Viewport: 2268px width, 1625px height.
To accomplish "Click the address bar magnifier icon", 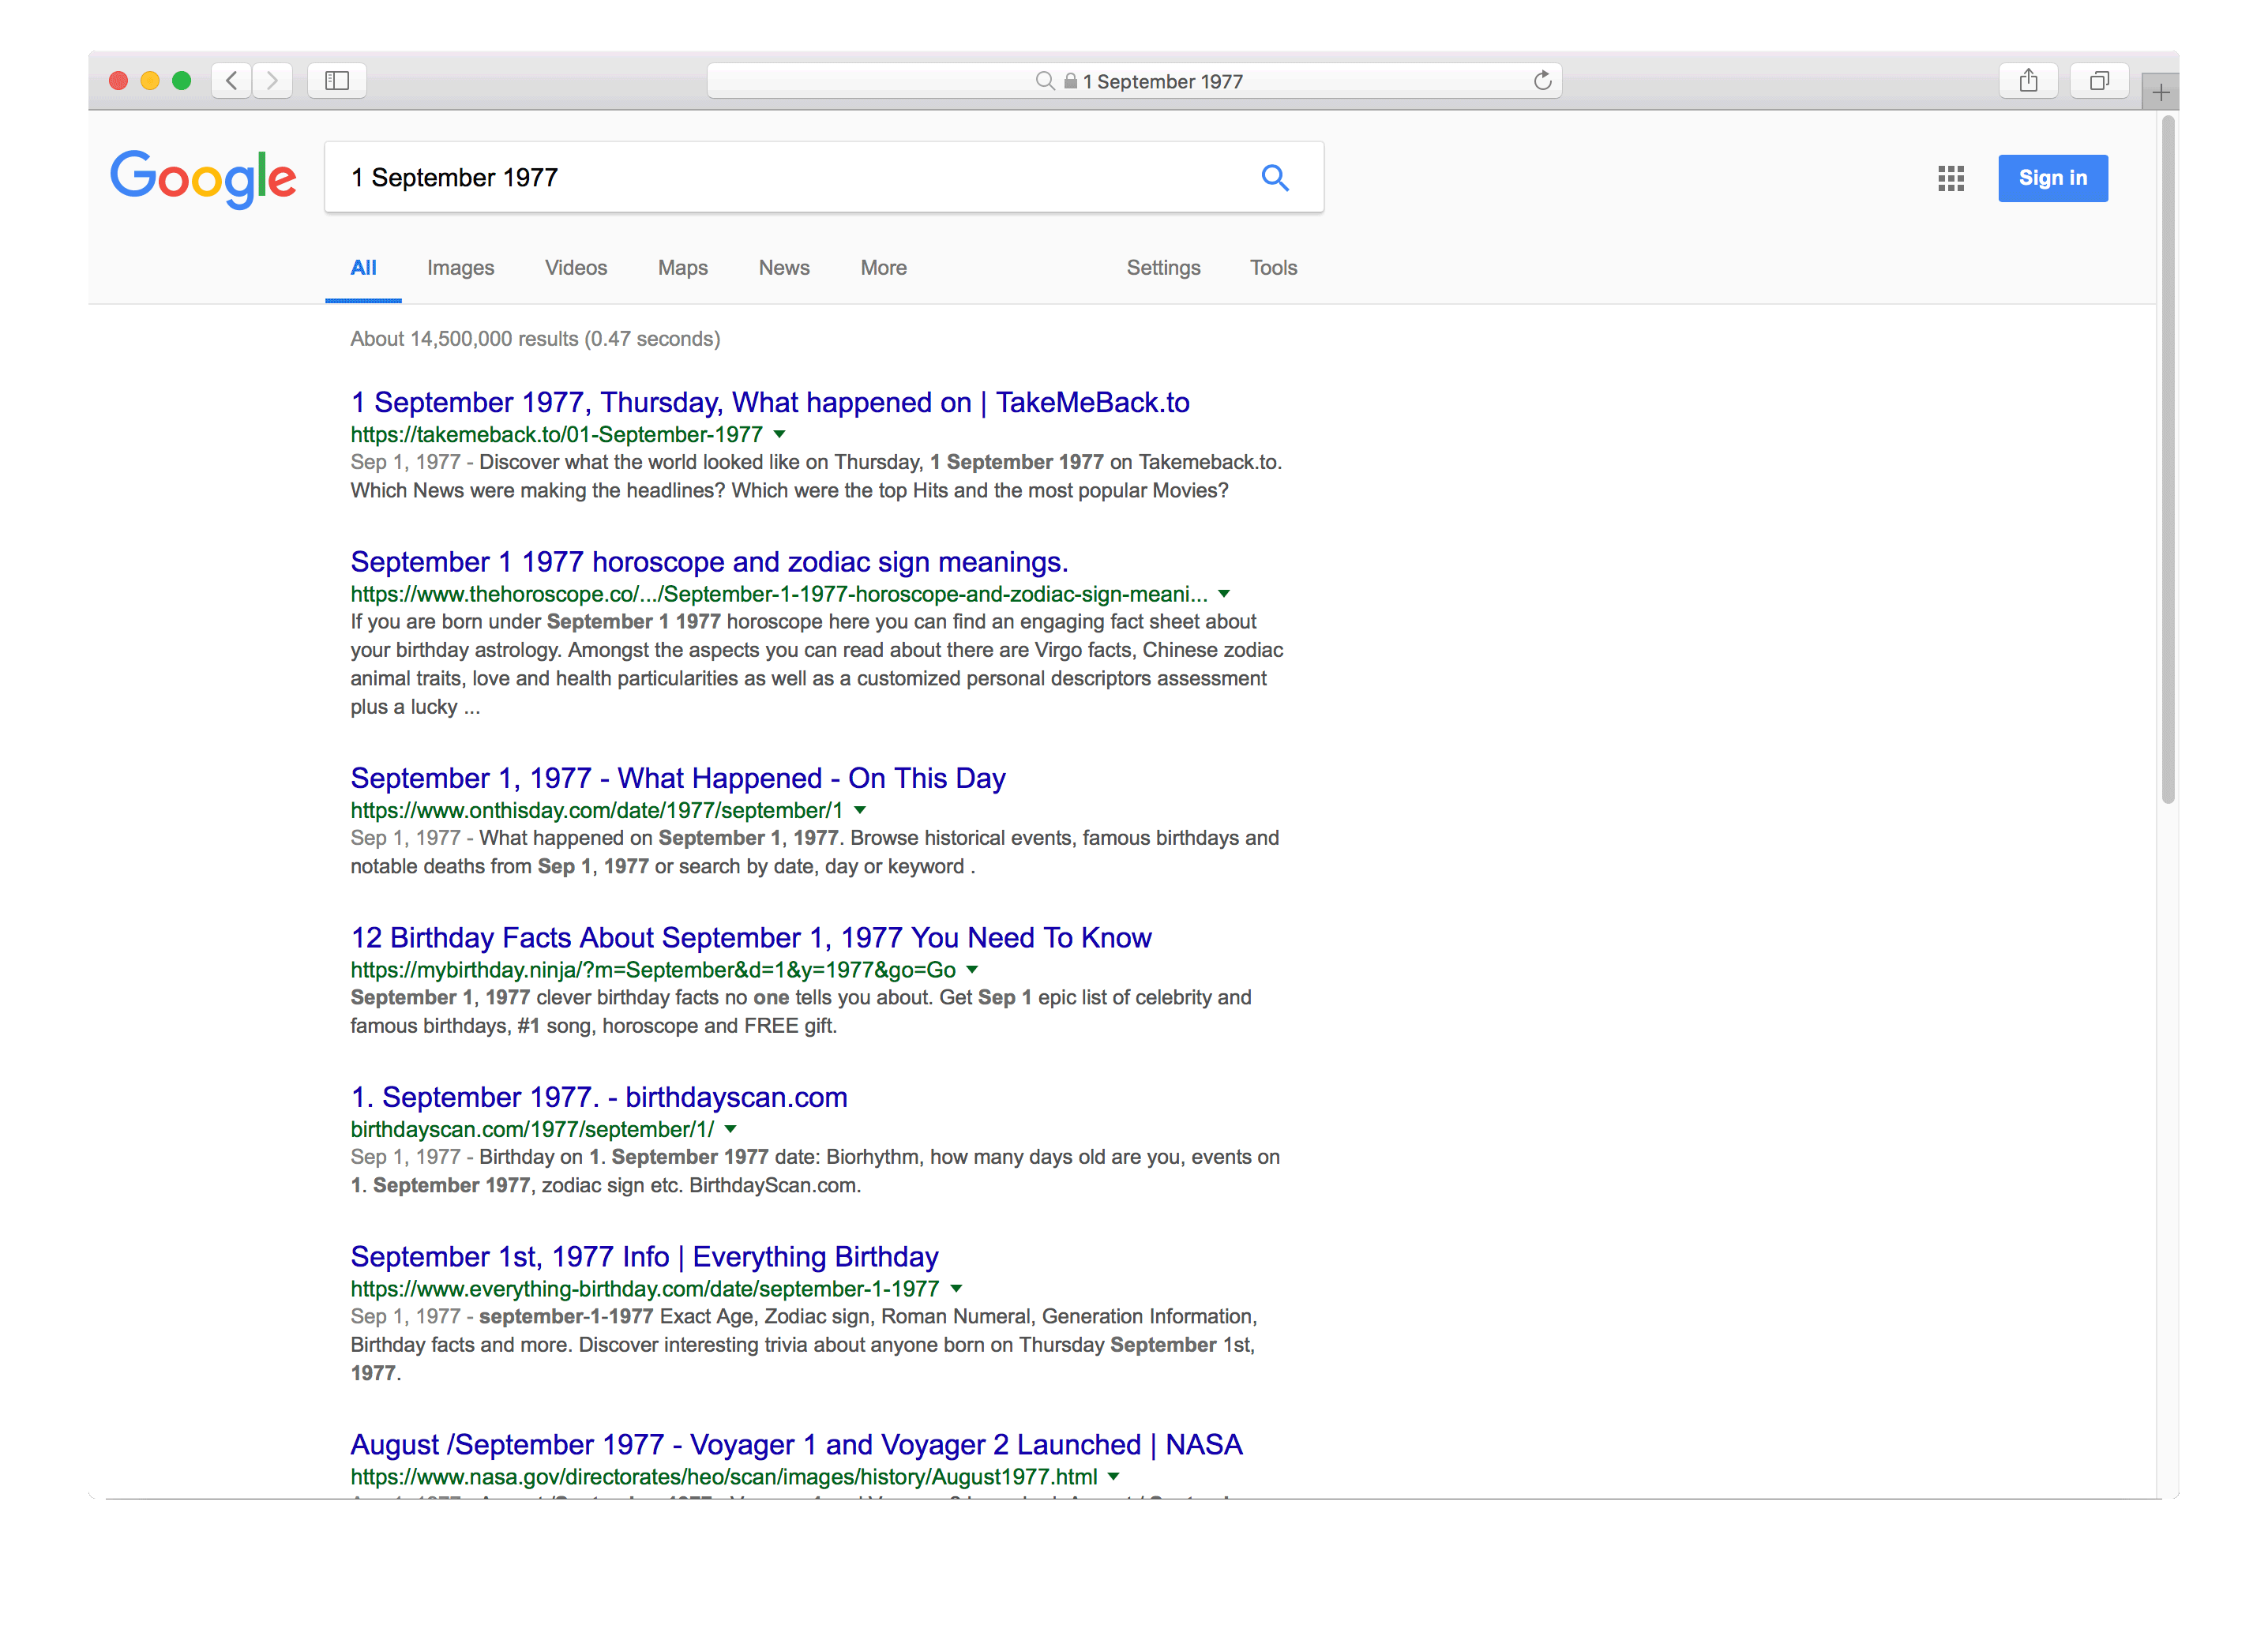I will pyautogui.click(x=1045, y=81).
